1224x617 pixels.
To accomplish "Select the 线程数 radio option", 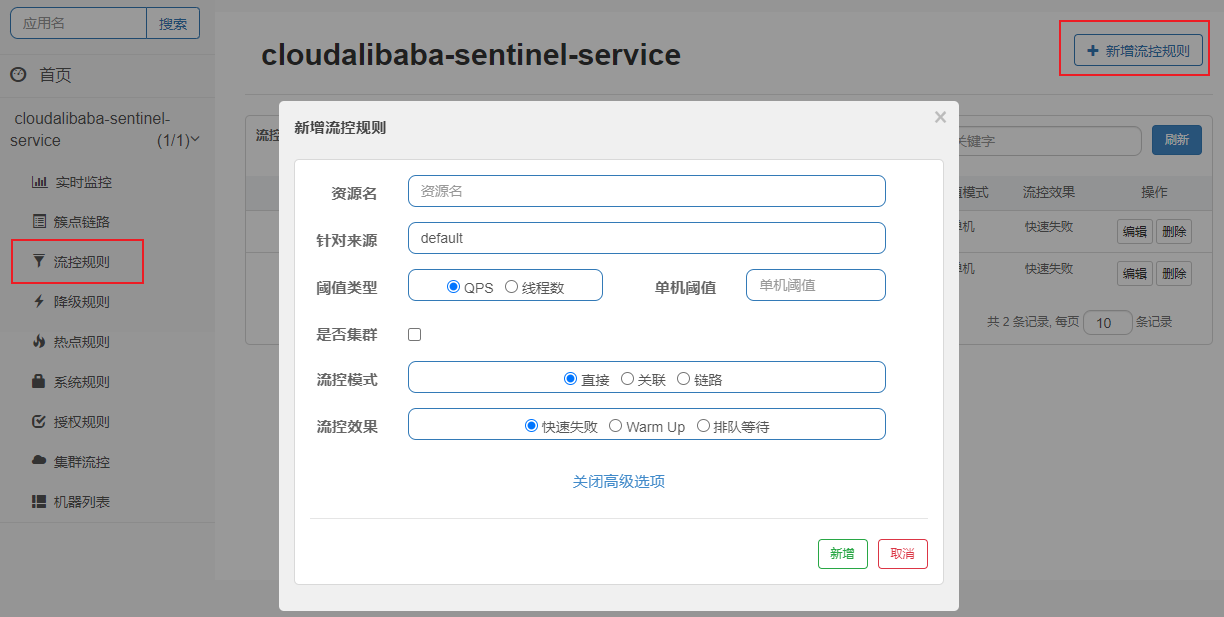I will 511,287.
